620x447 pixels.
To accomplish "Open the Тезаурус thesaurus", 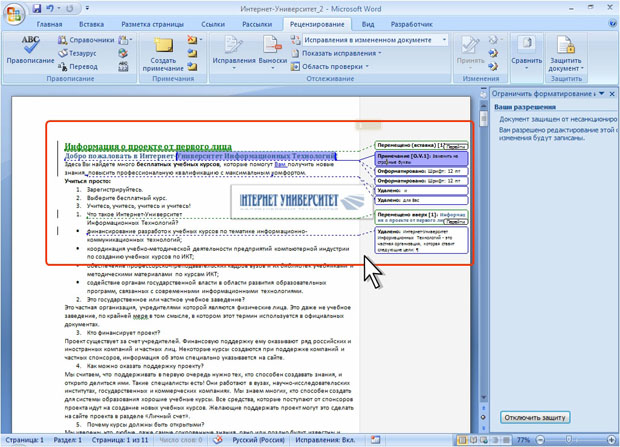I will point(80,53).
